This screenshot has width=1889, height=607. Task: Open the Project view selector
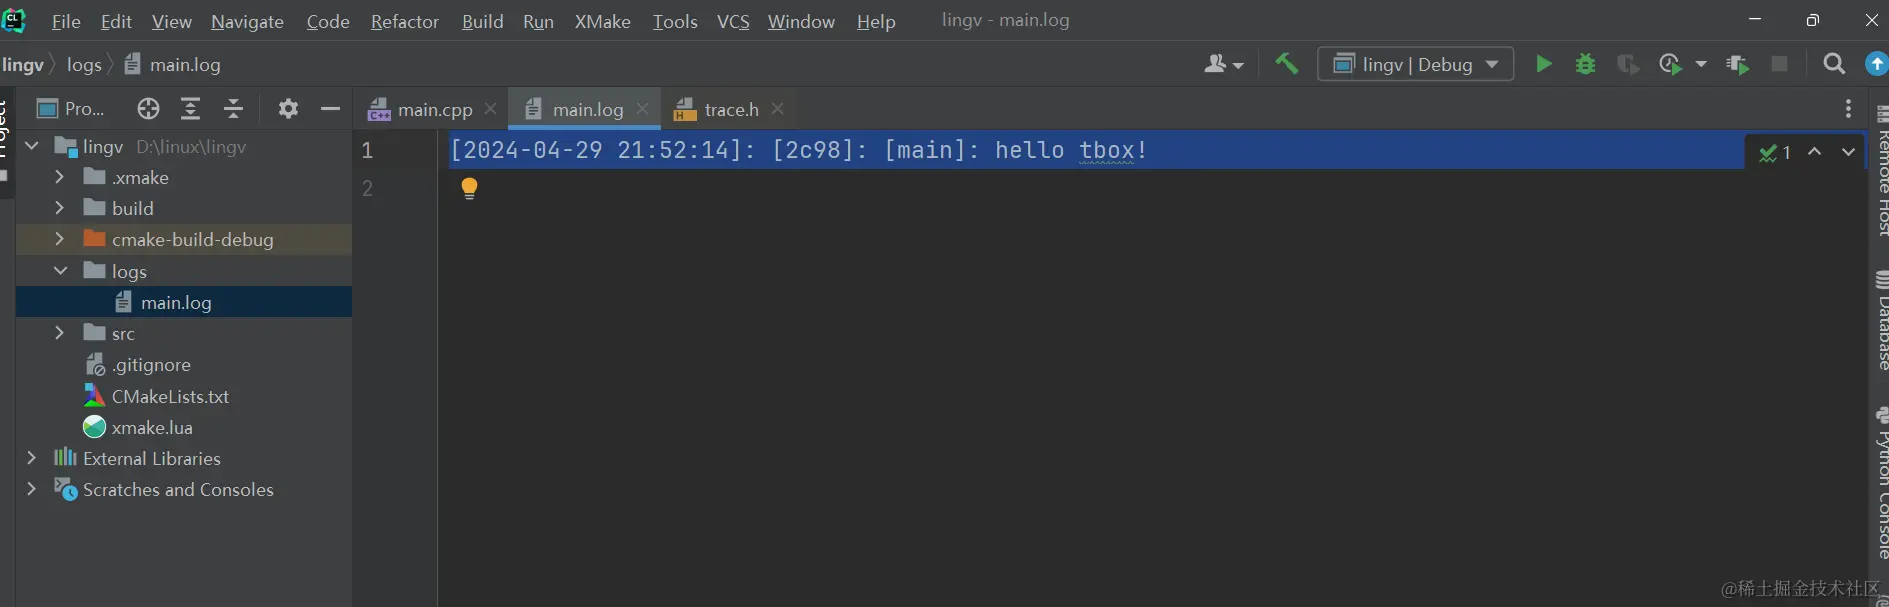70,109
